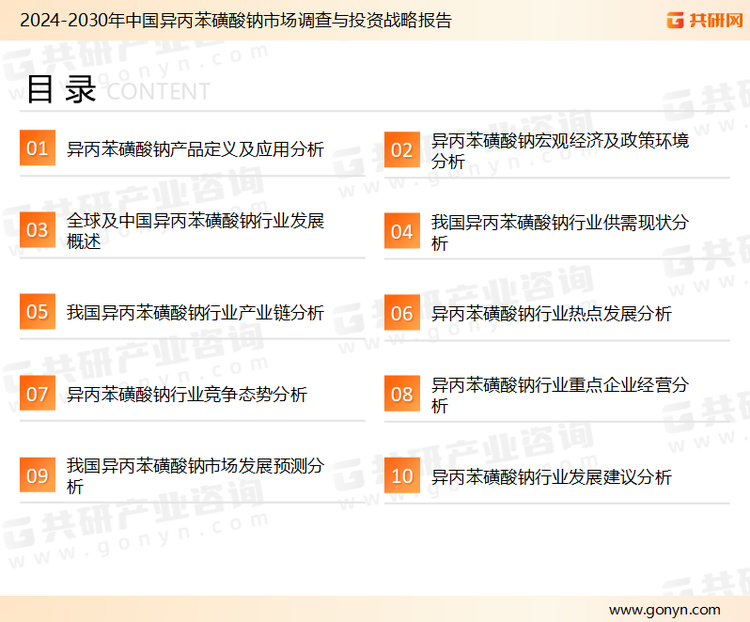Select chapter 异丙苯磺酸钠行业重点企业经营分析
Screen dimensions: 750x622
click(560, 395)
